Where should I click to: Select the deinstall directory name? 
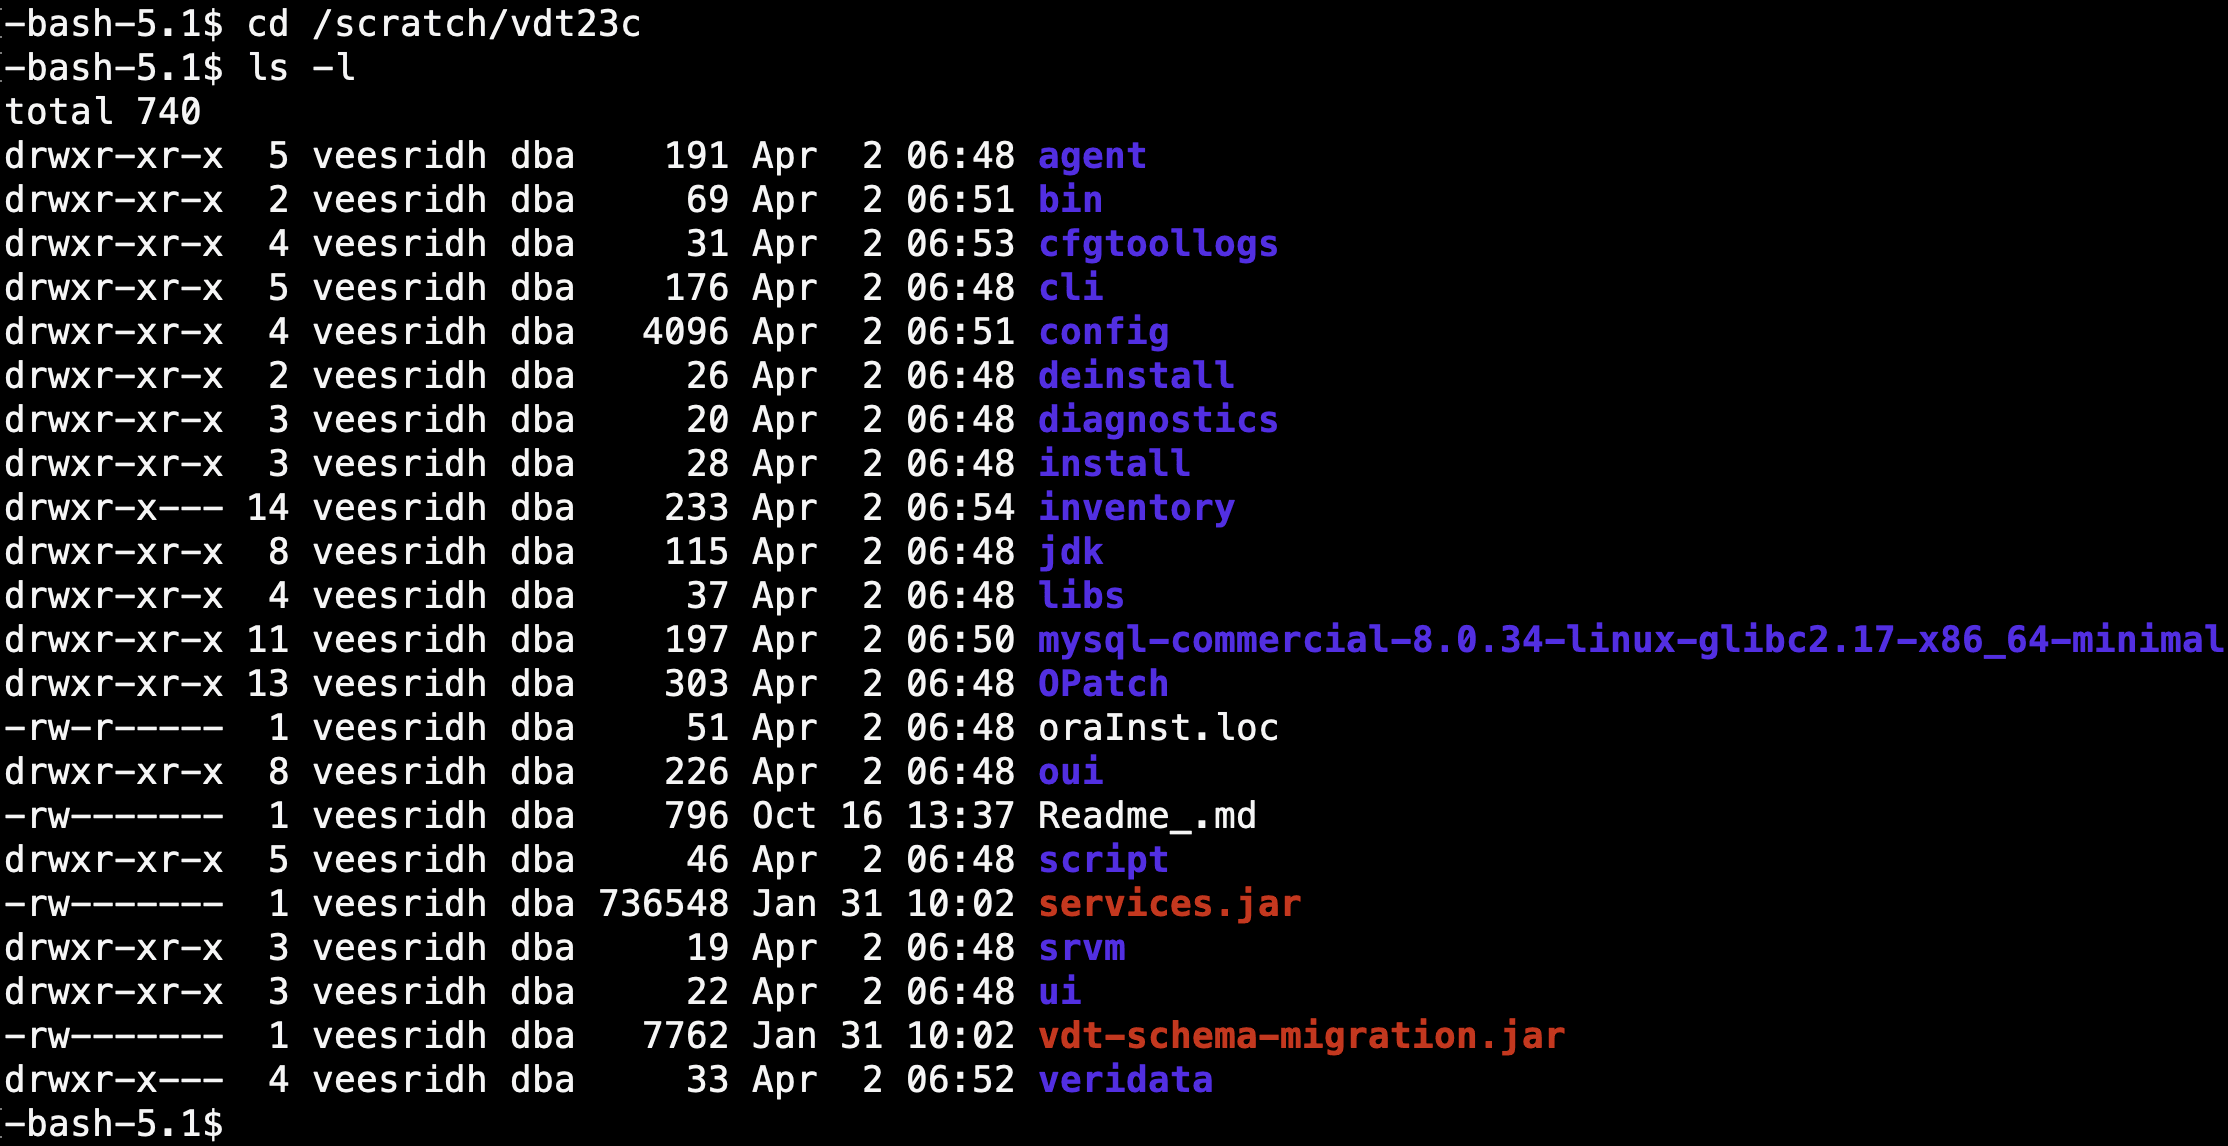click(x=1136, y=376)
